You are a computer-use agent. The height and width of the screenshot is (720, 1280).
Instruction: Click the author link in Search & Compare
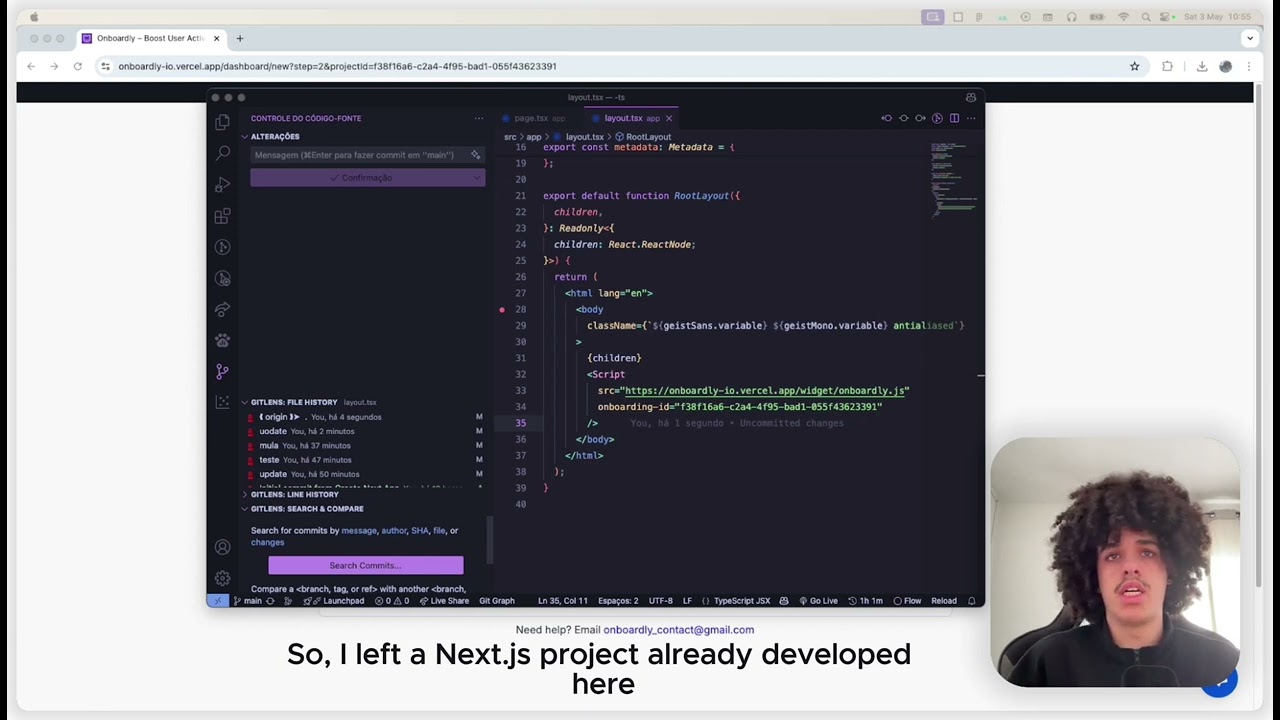point(394,531)
